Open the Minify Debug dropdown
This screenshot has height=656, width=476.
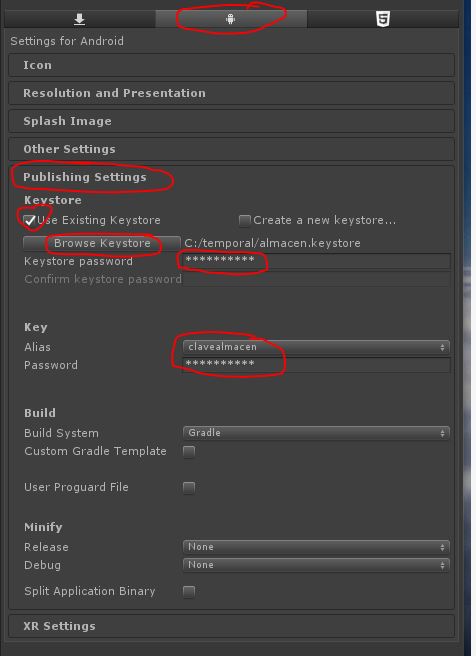[x=316, y=565]
